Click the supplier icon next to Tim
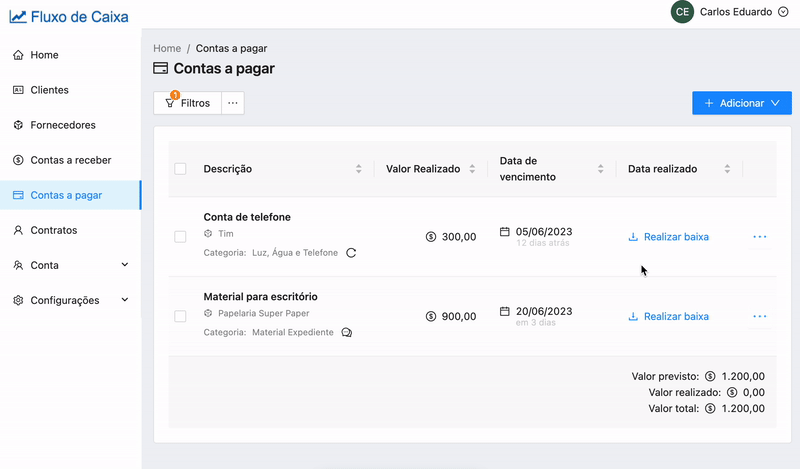This screenshot has height=469, width=800. pos(208,234)
